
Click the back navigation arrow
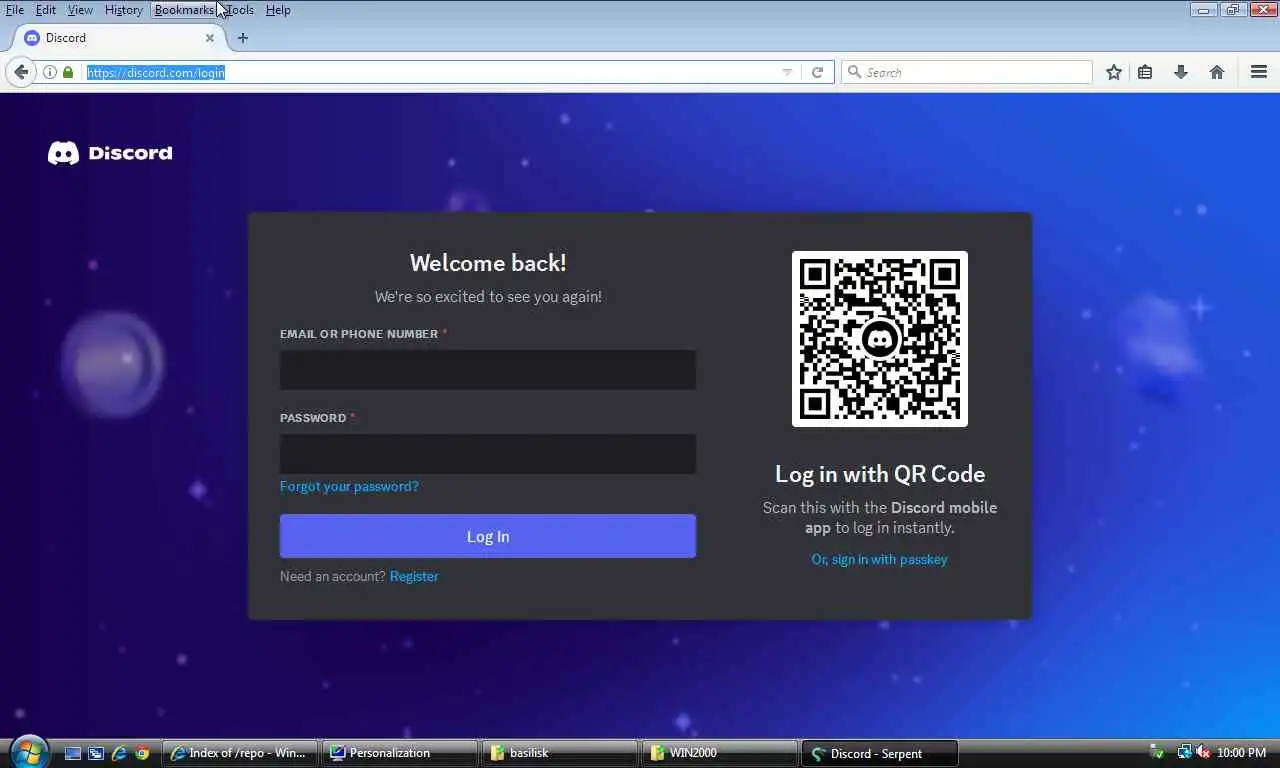pos(21,72)
